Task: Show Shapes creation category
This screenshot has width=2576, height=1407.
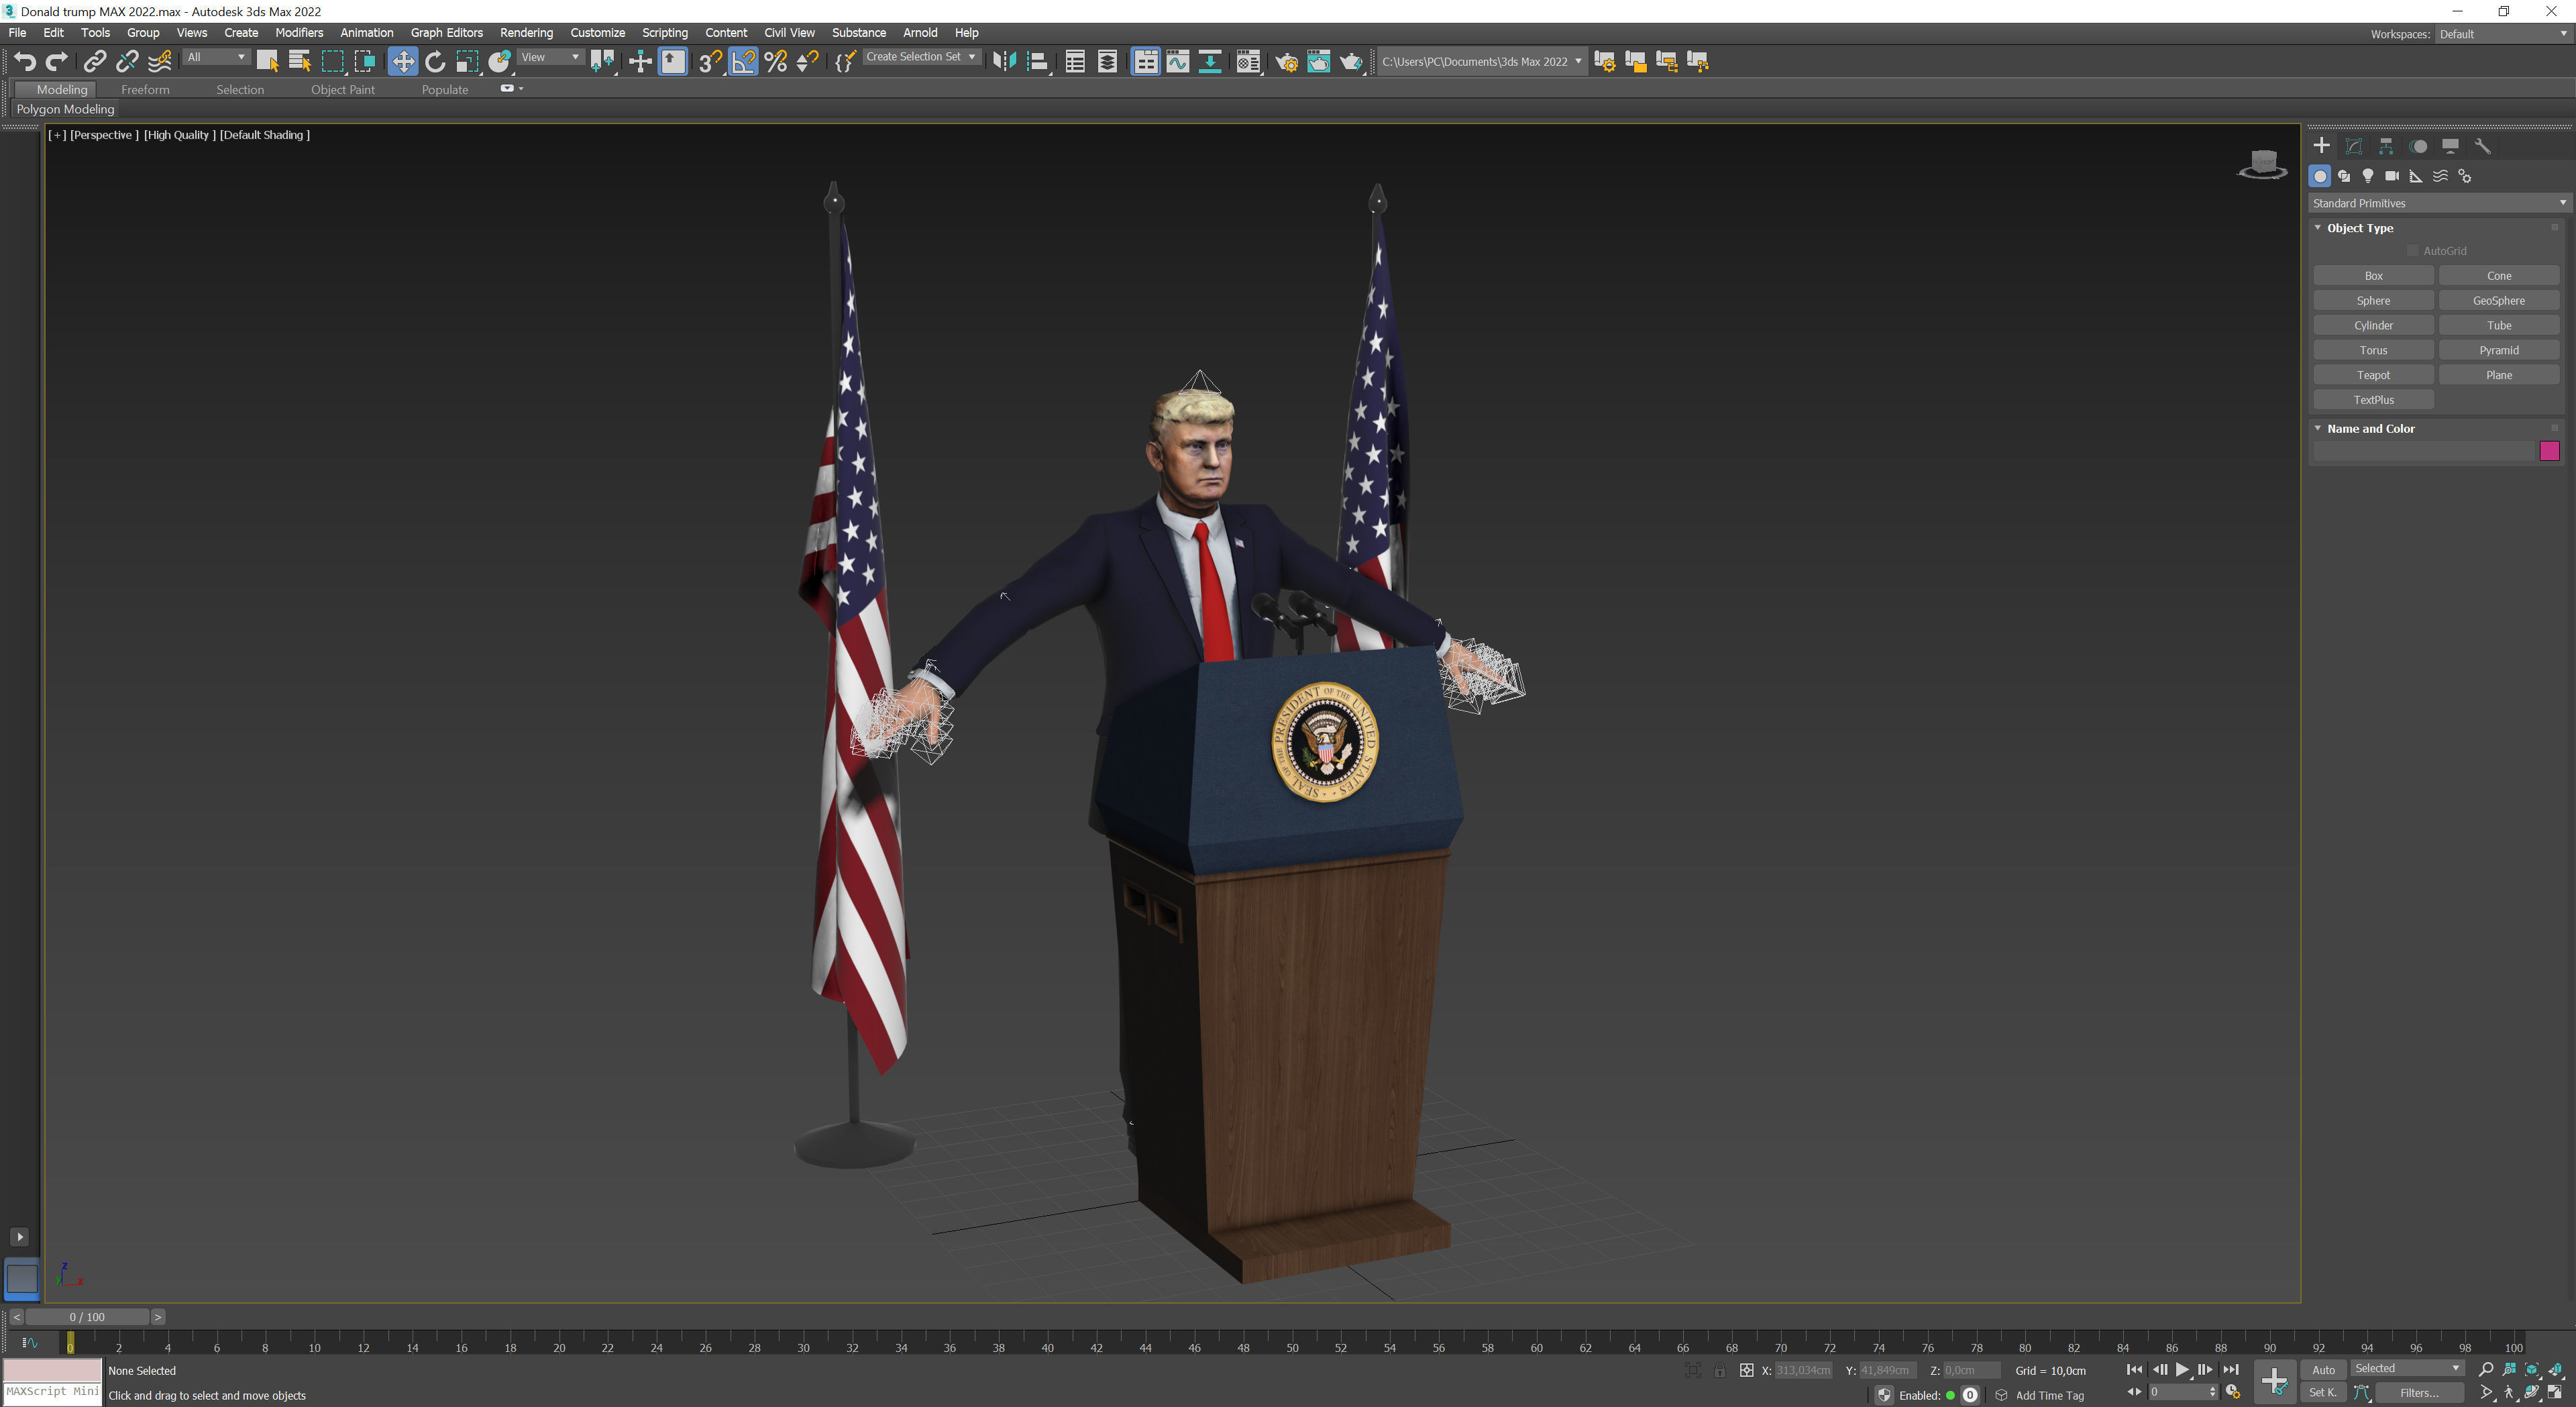Action: (x=2344, y=176)
